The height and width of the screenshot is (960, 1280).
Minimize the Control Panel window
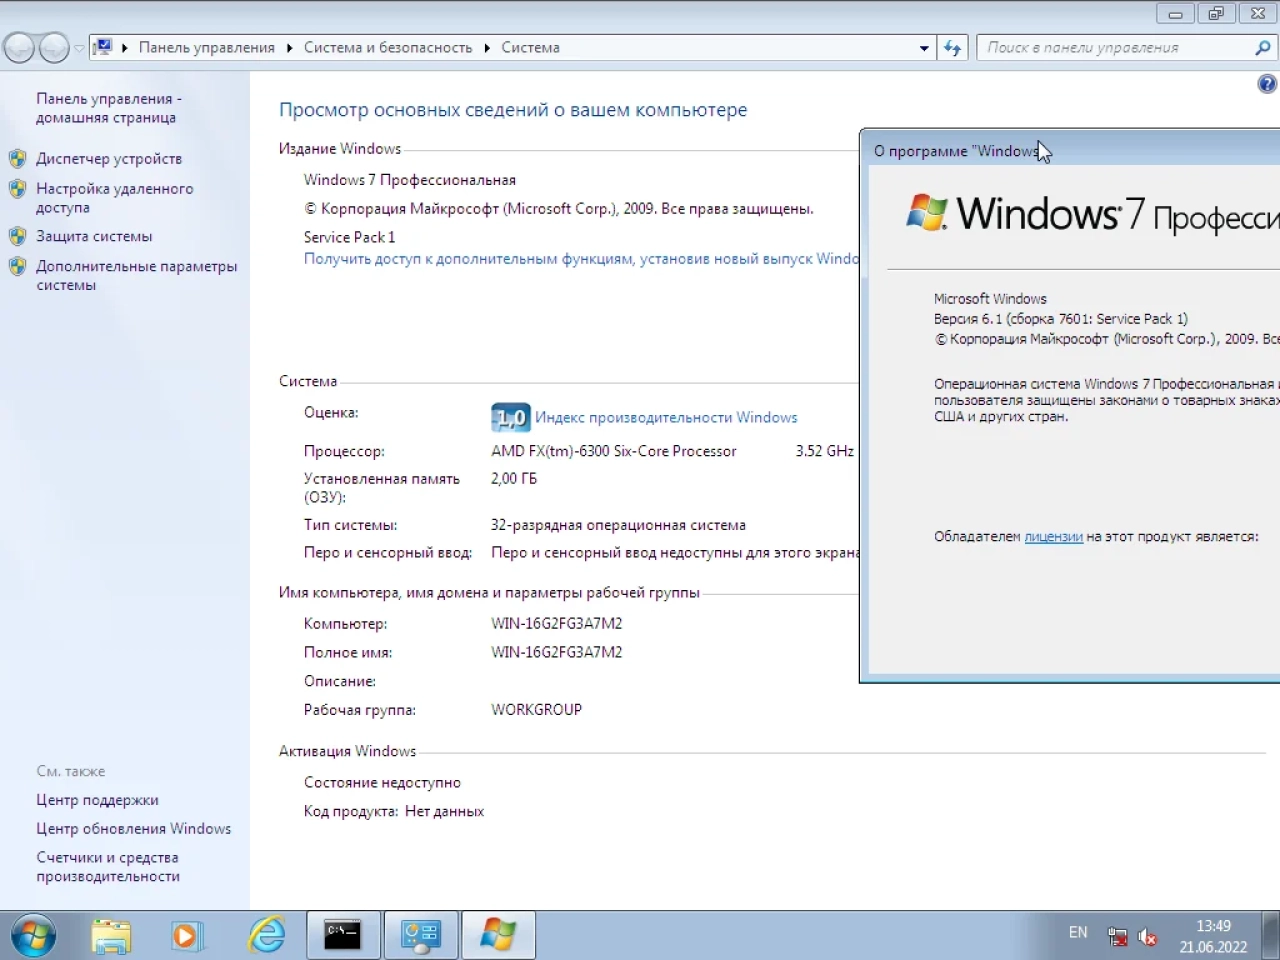click(1175, 13)
